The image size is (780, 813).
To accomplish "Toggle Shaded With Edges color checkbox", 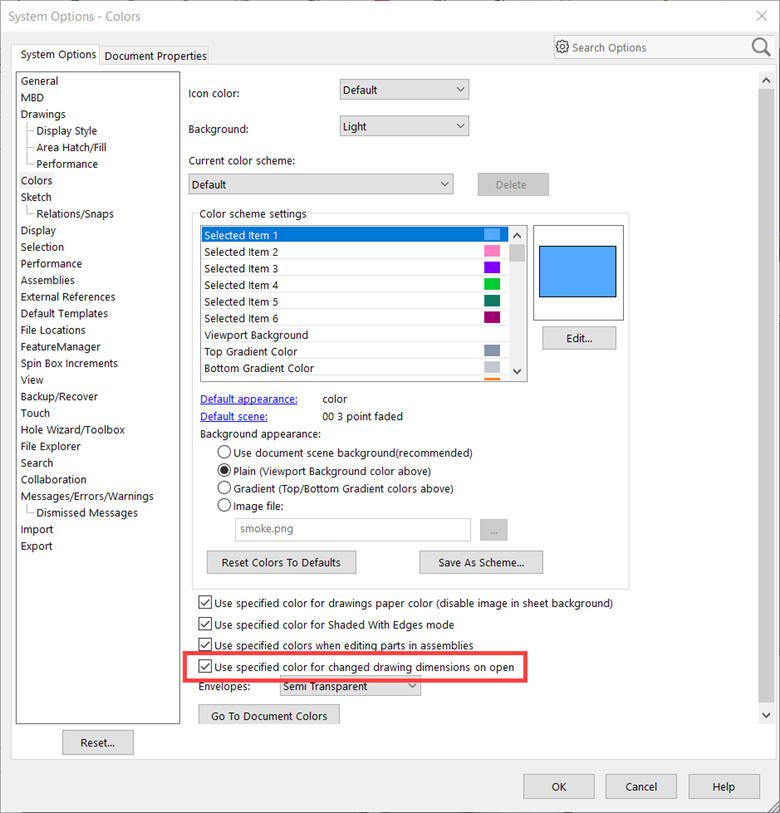I will coord(205,624).
